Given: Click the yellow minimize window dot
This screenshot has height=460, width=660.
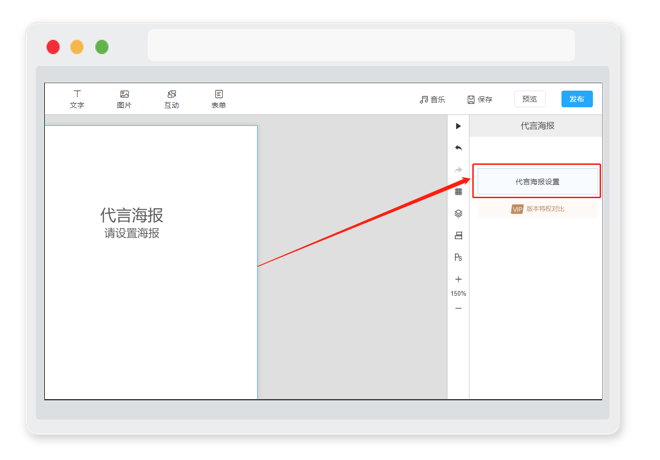Looking at the screenshot, I should pyautogui.click(x=77, y=47).
